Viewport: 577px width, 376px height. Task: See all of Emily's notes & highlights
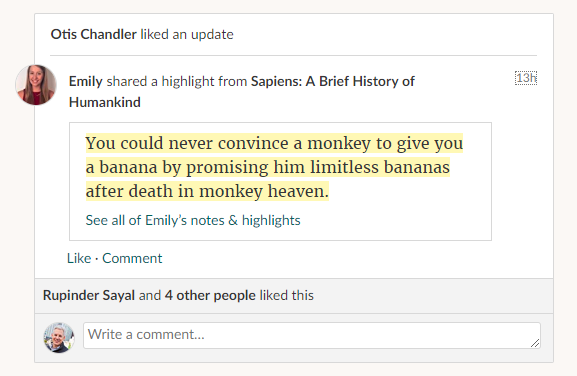(x=193, y=220)
